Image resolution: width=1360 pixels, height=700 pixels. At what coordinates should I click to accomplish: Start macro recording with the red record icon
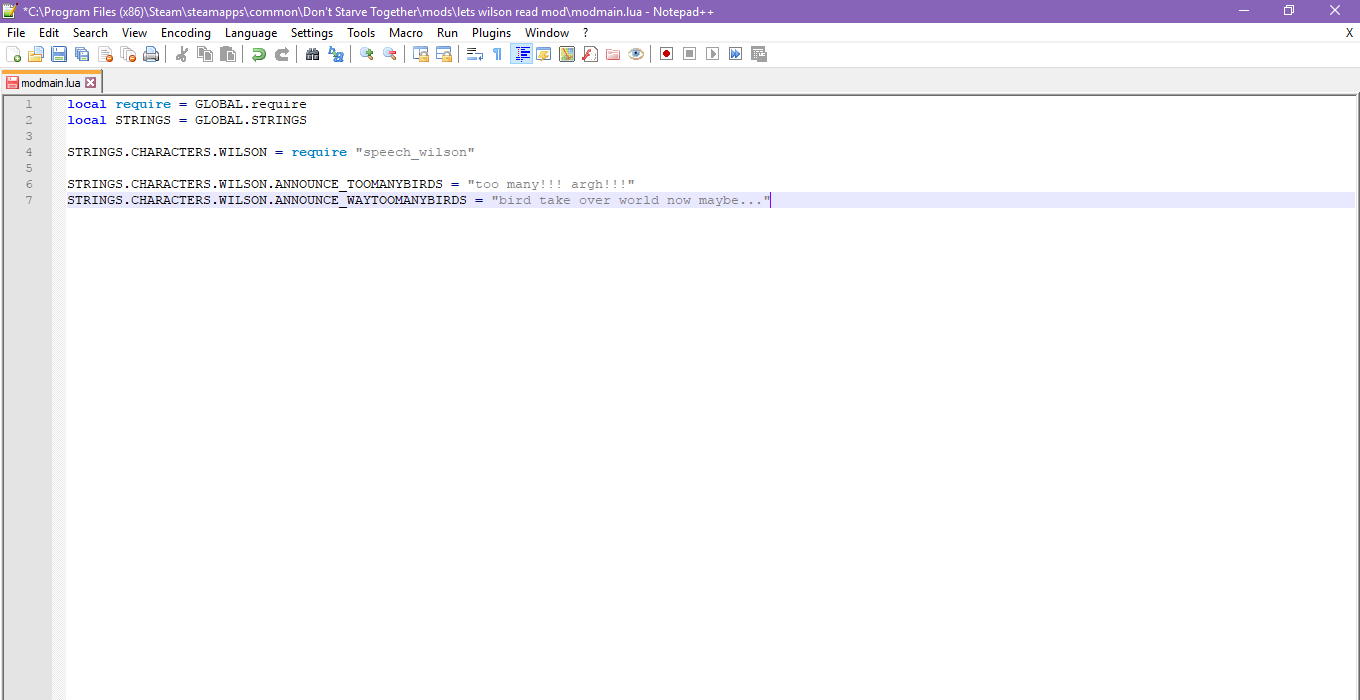[666, 54]
